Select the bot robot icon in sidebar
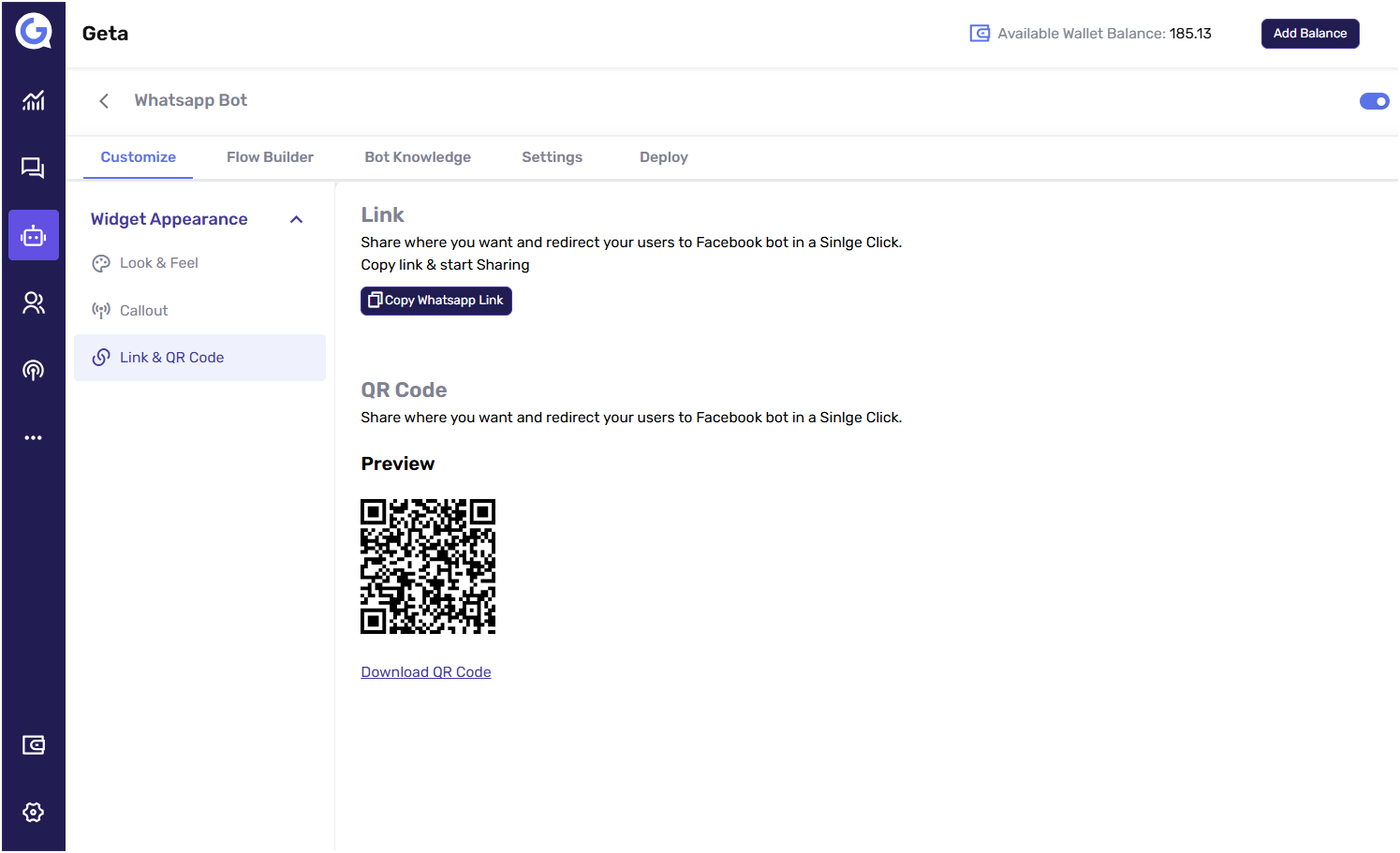Image resolution: width=1400 pixels, height=853 pixels. pyautogui.click(x=33, y=235)
